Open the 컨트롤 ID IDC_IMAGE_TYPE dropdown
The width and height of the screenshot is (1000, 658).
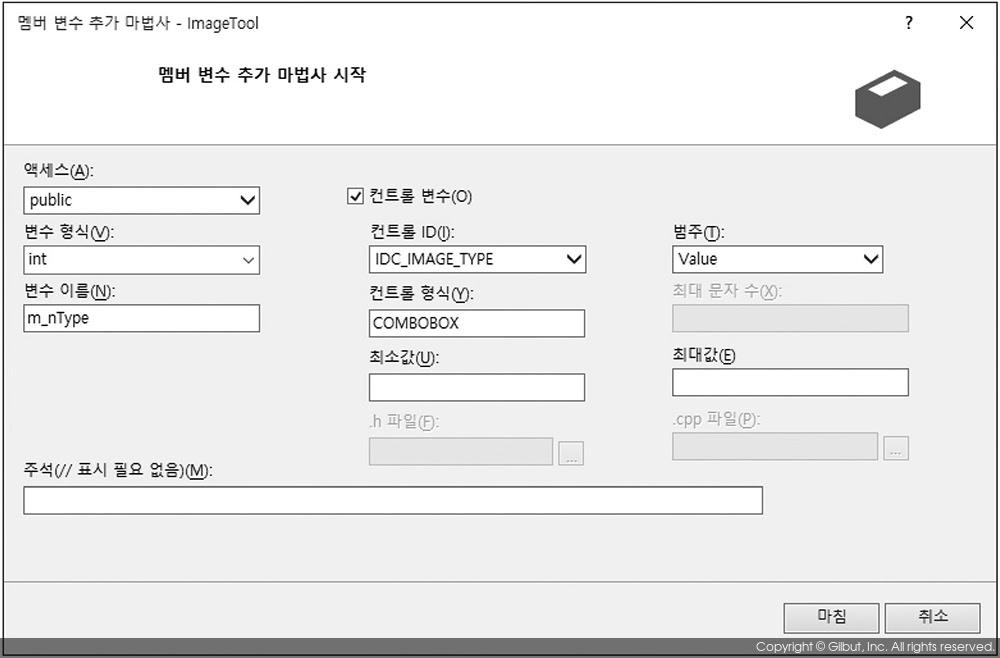click(477, 259)
